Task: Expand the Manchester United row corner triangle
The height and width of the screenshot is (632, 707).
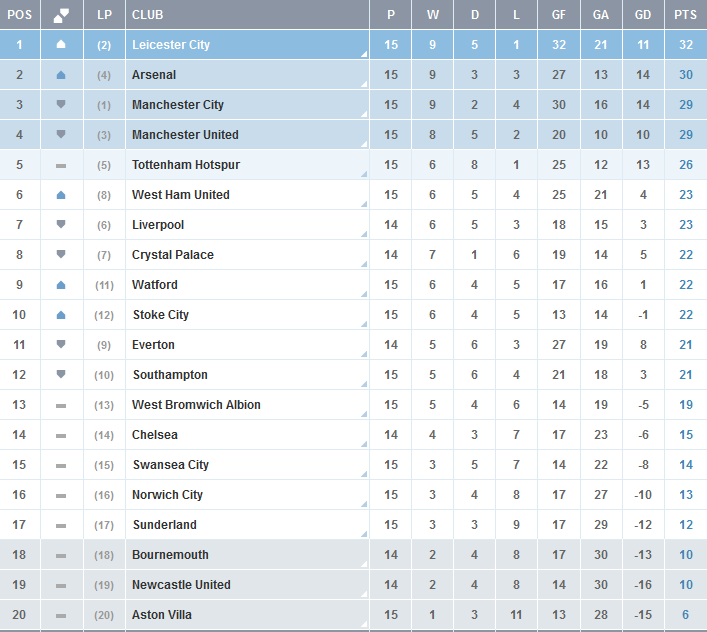Action: click(364, 145)
